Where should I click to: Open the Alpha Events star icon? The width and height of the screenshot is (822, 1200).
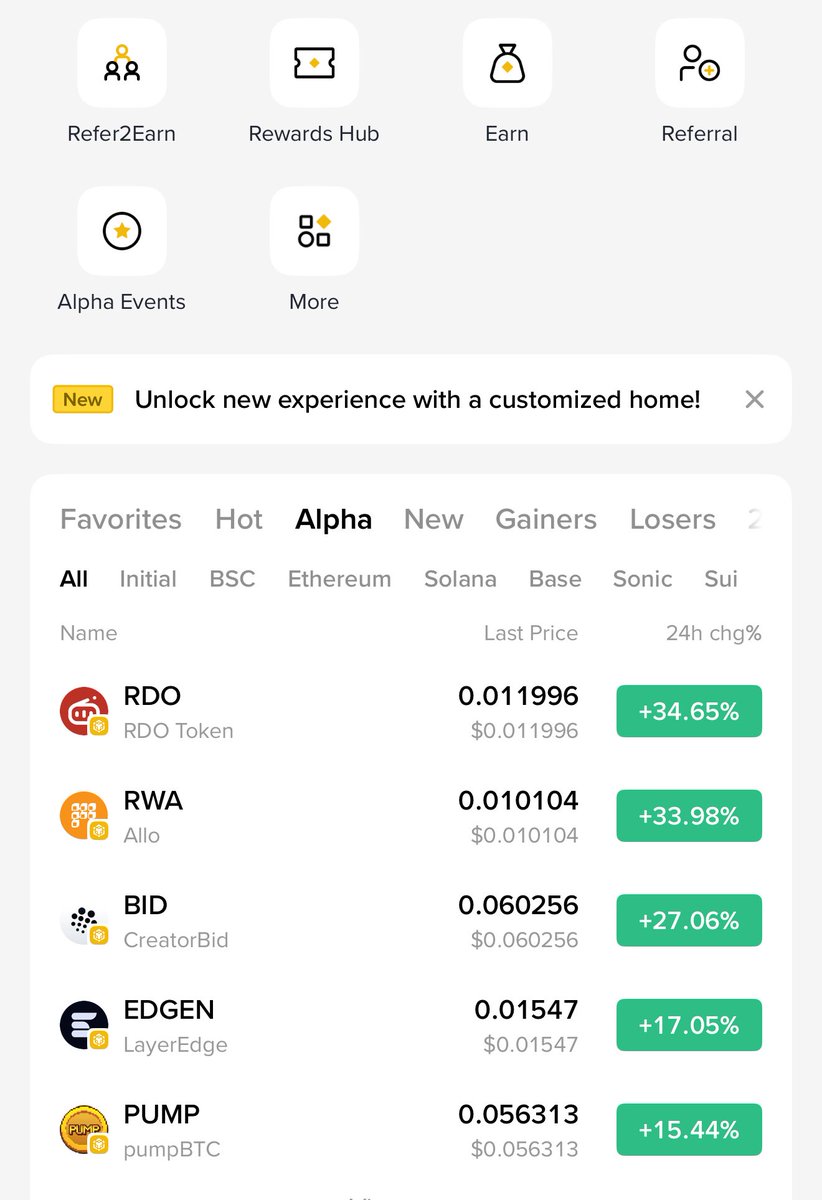tap(122, 231)
